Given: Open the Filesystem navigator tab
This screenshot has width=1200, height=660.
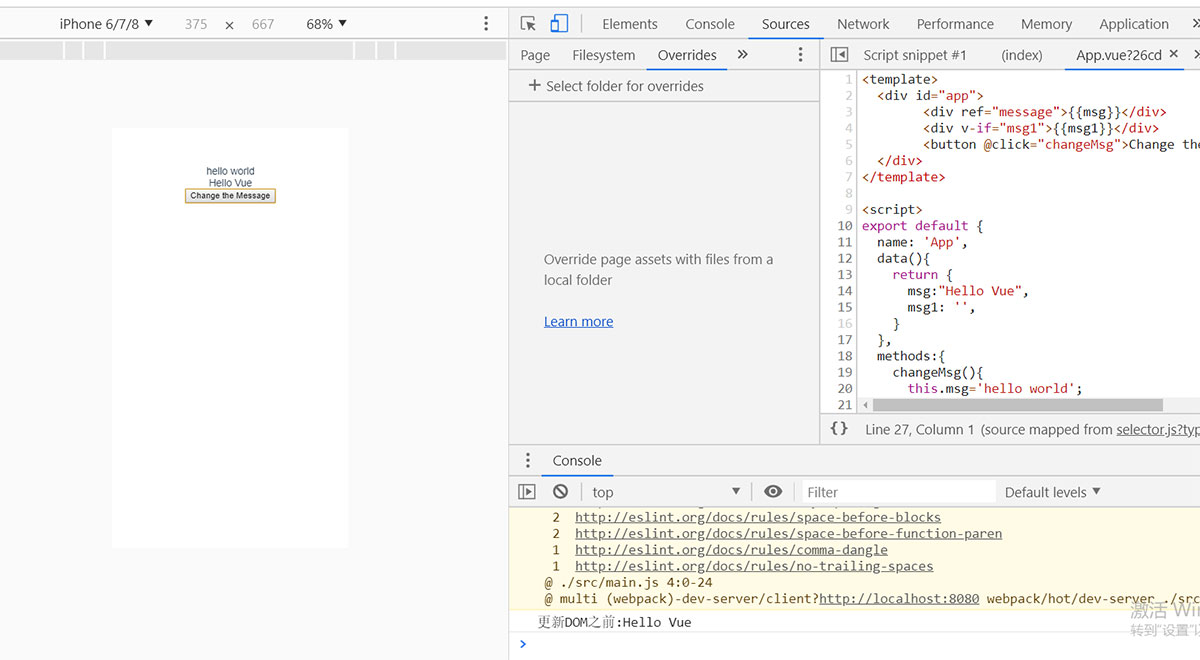Looking at the screenshot, I should pos(603,55).
